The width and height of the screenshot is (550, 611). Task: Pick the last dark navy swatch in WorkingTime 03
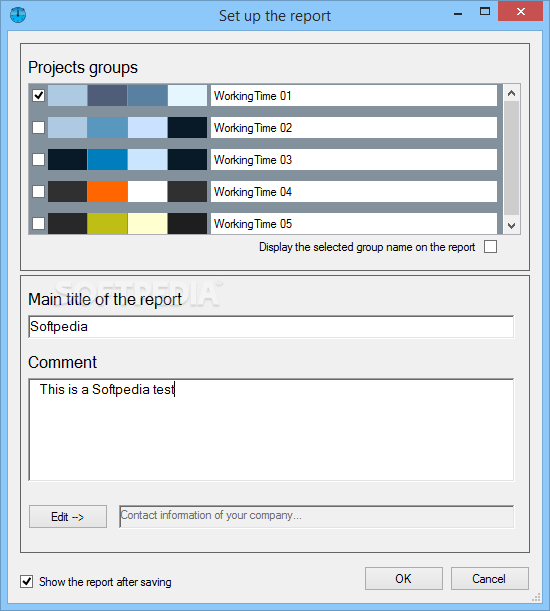[x=187, y=159]
